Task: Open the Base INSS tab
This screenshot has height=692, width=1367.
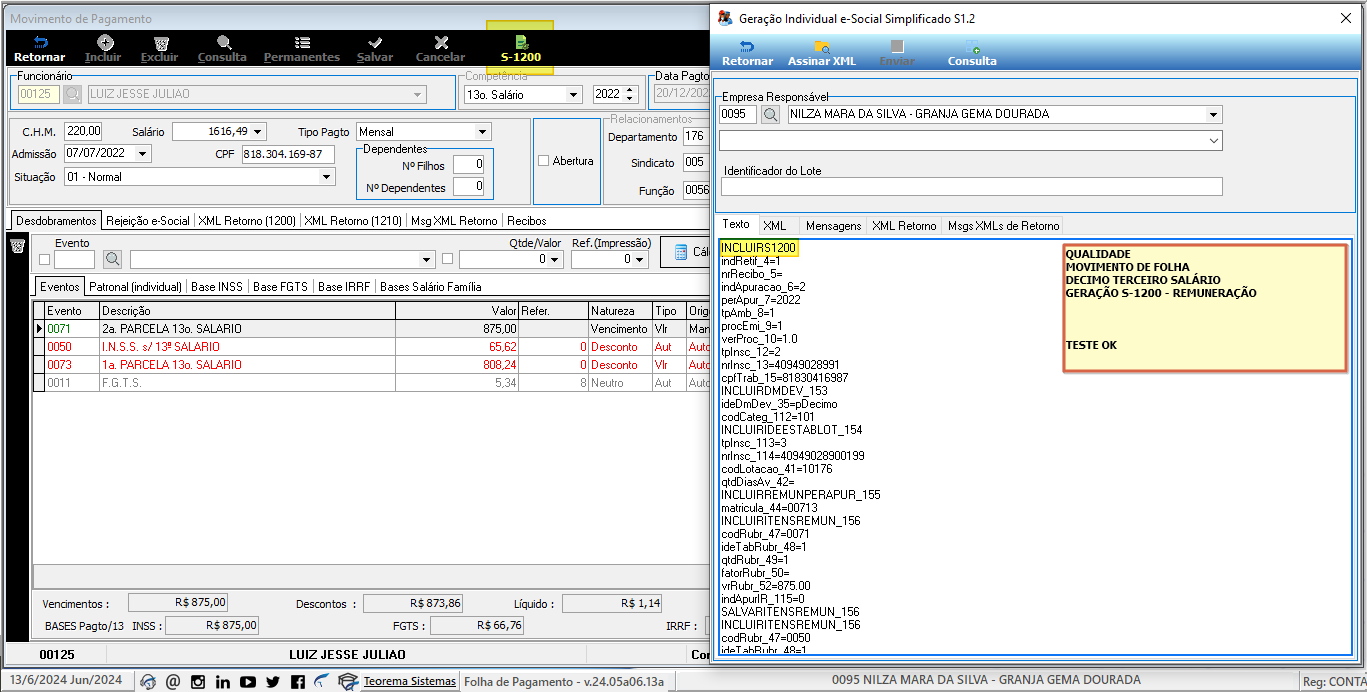Action: coord(217,287)
